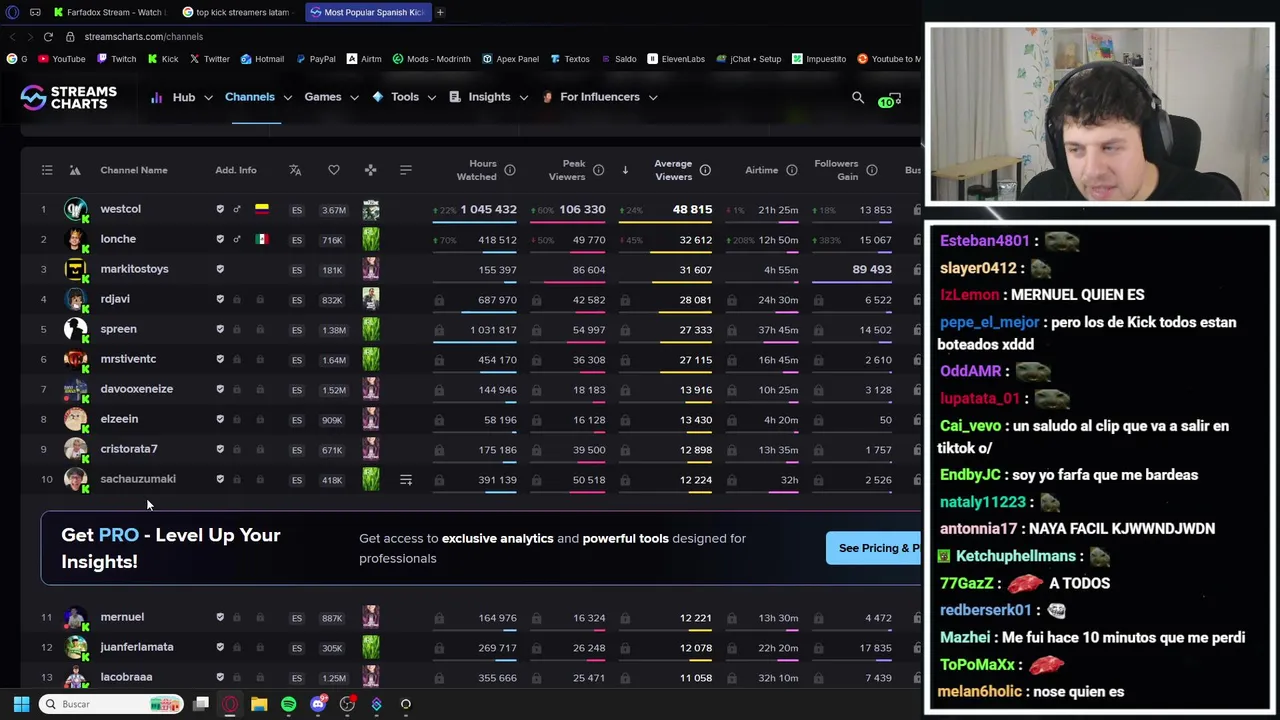
Task: Click the Opera GX icon in taskbar
Action: 230,704
